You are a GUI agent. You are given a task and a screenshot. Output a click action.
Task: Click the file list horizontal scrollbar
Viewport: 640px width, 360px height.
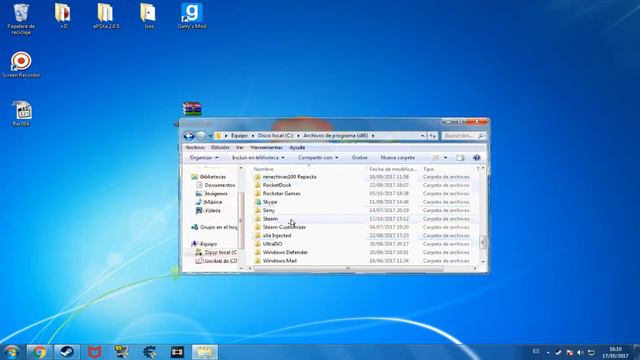(348, 269)
